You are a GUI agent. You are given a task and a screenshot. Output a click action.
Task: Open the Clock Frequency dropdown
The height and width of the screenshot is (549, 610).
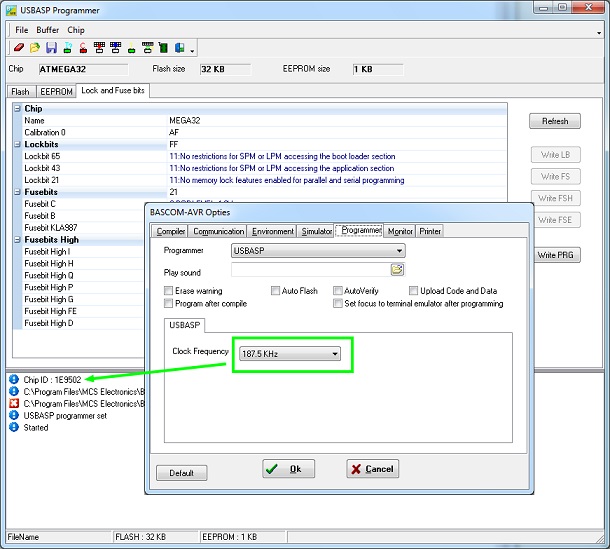pos(290,354)
